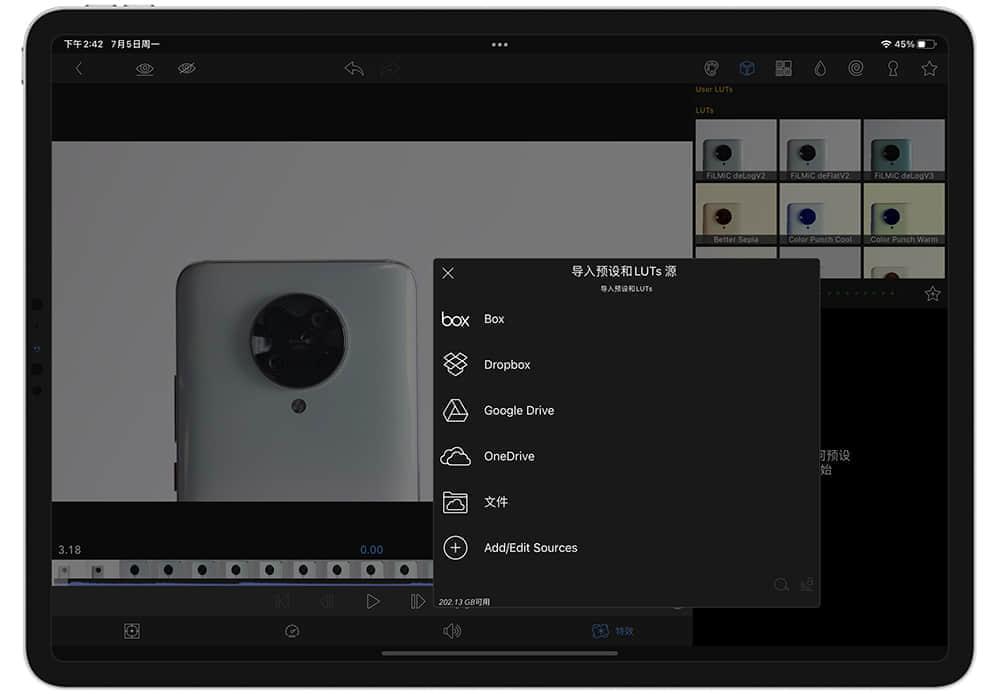The height and width of the screenshot is (694, 1000).
Task: Apply the Color Punch Cool LUT
Action: point(820,214)
